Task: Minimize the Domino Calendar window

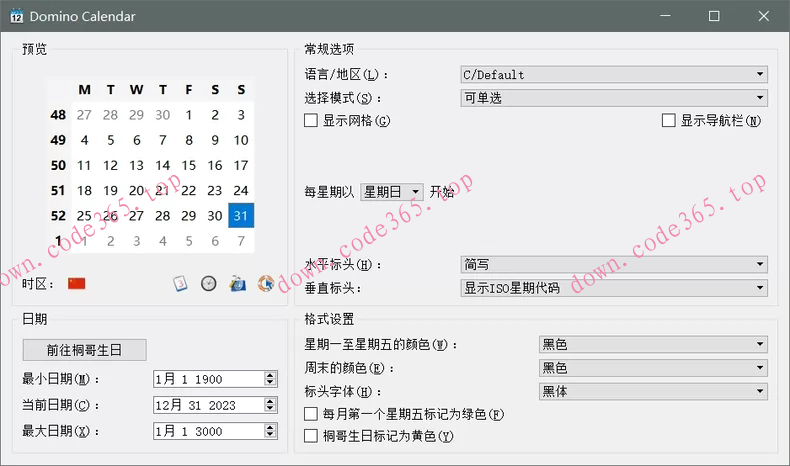Action: (x=665, y=16)
